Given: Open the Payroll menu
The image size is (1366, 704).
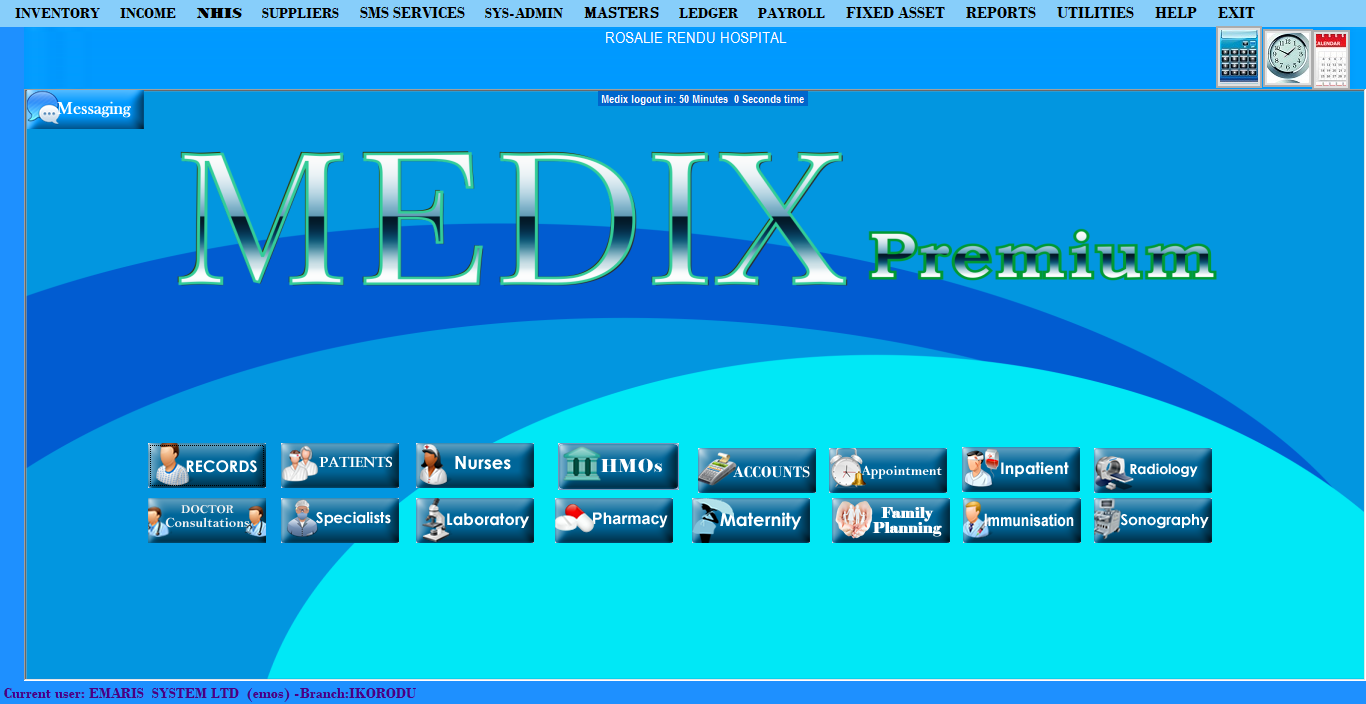Looking at the screenshot, I should point(791,13).
